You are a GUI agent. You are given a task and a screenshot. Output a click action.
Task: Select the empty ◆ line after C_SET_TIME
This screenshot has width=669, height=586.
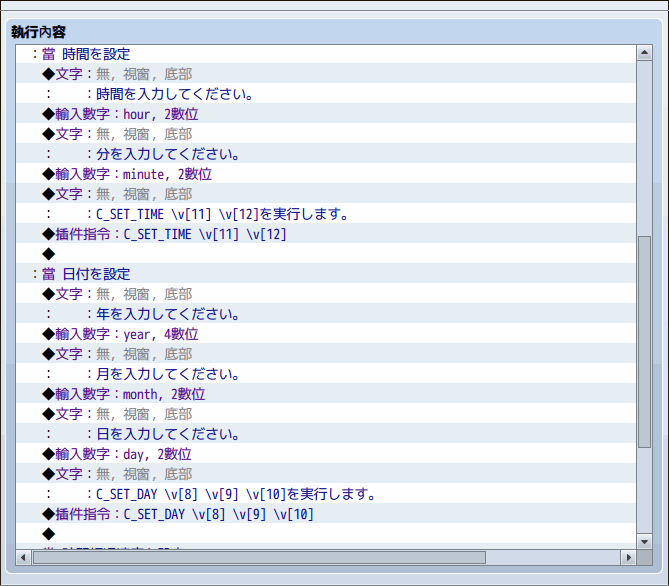(x=326, y=254)
